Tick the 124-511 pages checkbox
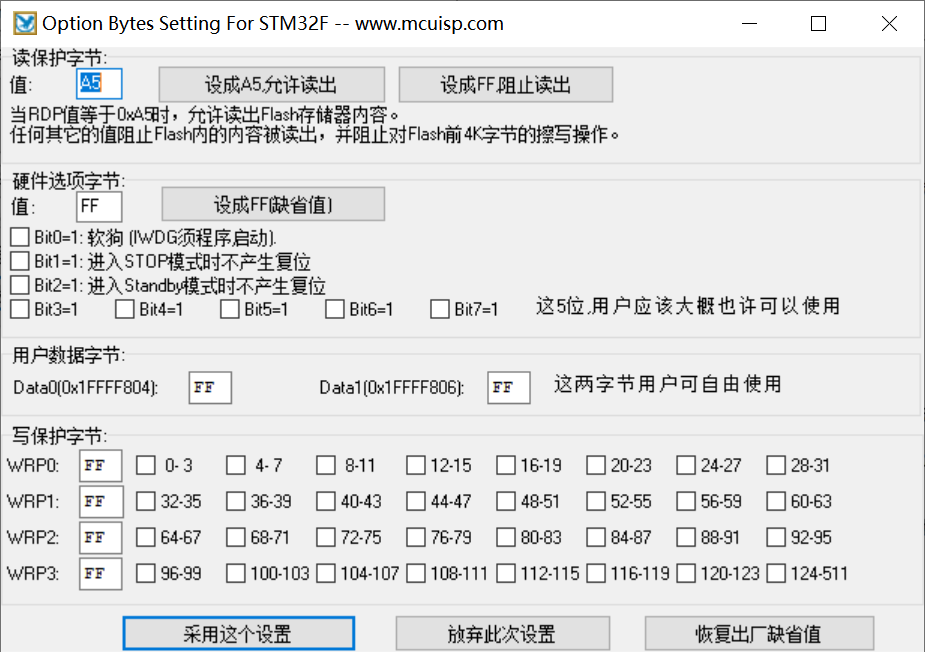925x652 pixels. click(x=776, y=573)
